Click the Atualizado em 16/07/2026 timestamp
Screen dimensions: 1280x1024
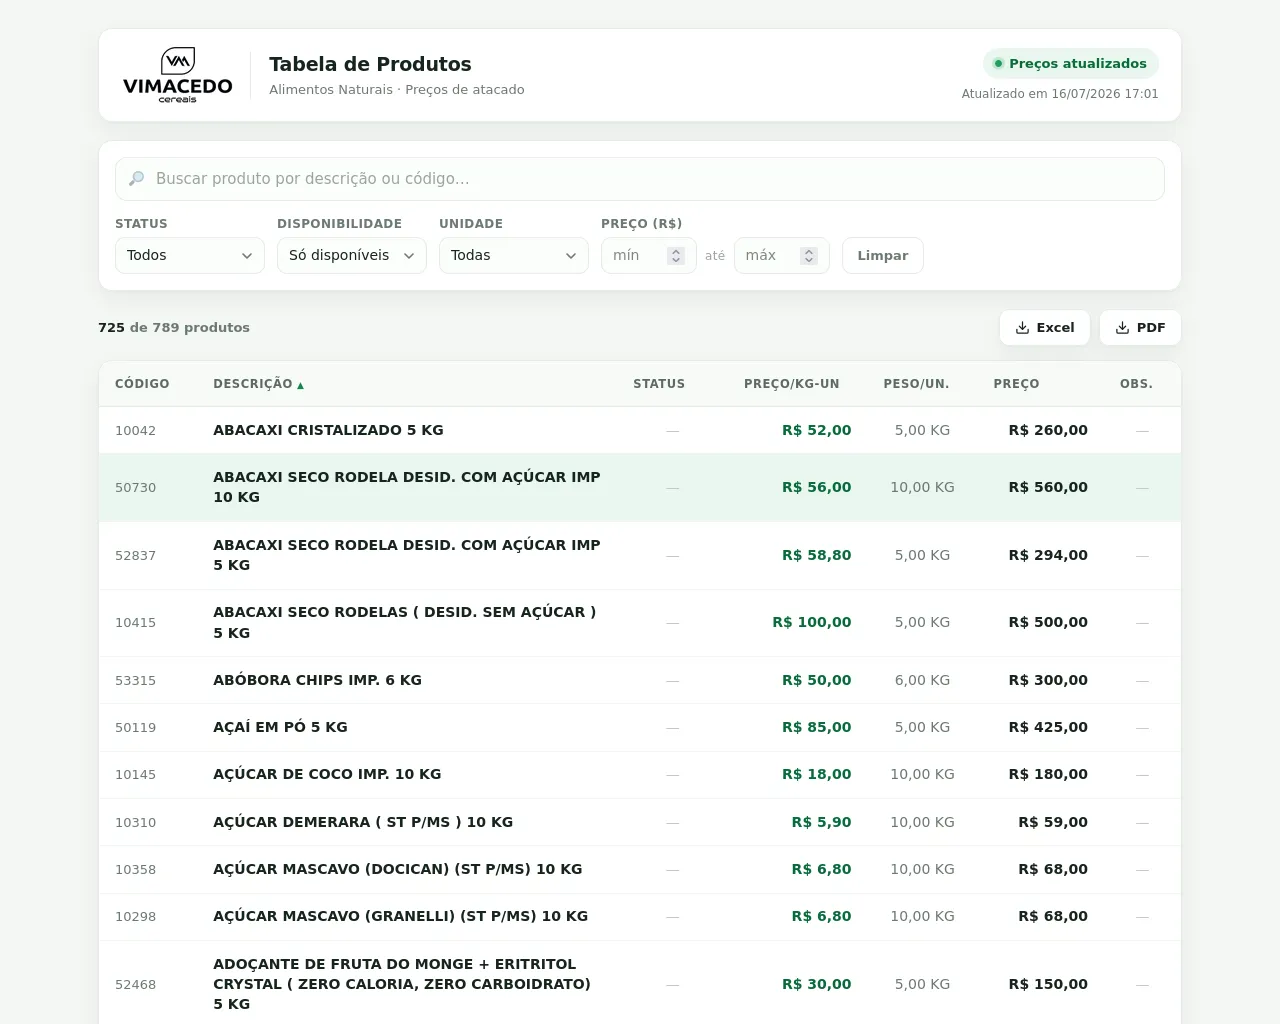click(x=1060, y=94)
